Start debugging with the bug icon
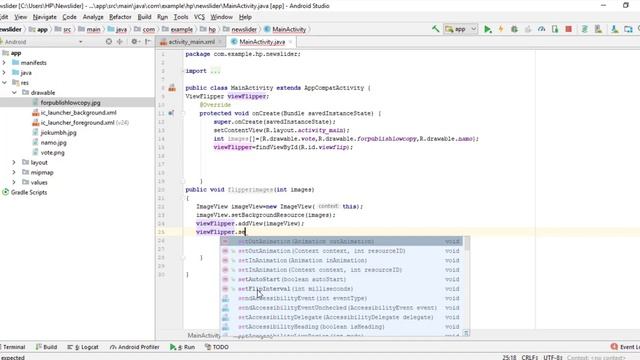The width and height of the screenshot is (640, 360). (x=514, y=29)
